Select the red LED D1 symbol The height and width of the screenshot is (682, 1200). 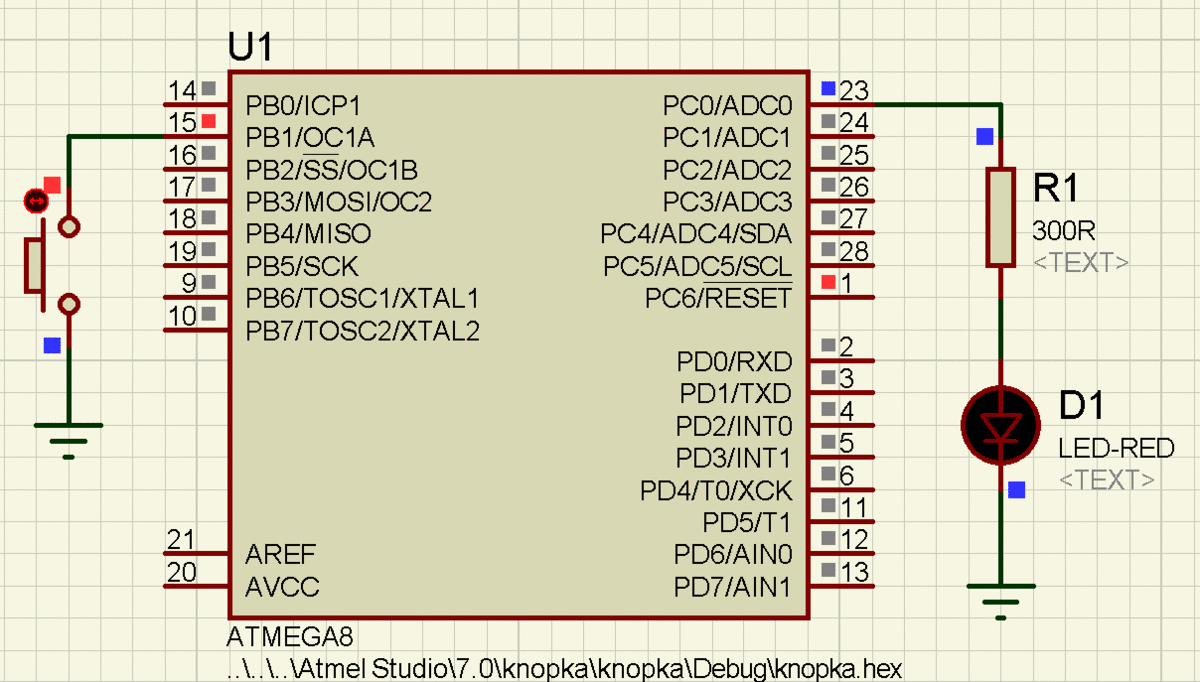1001,426
